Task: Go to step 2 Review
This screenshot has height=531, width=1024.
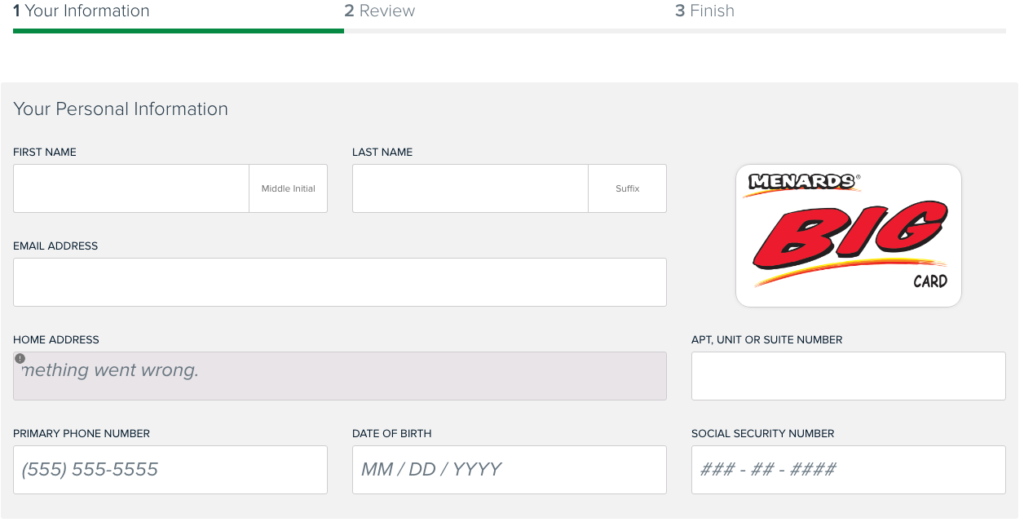Action: pos(379,11)
